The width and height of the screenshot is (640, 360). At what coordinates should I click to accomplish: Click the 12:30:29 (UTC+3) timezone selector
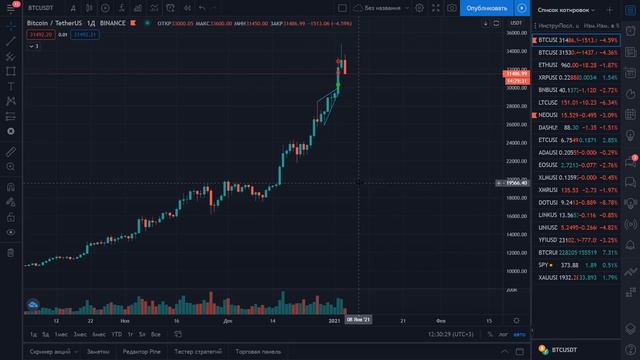click(x=451, y=334)
